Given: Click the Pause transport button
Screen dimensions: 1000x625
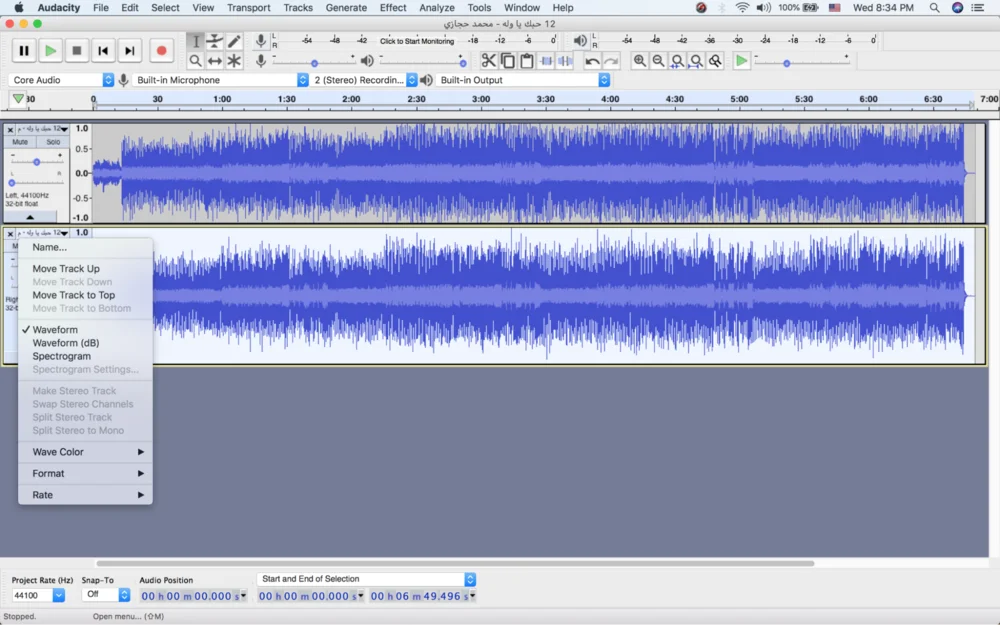Looking at the screenshot, I should click(x=24, y=51).
